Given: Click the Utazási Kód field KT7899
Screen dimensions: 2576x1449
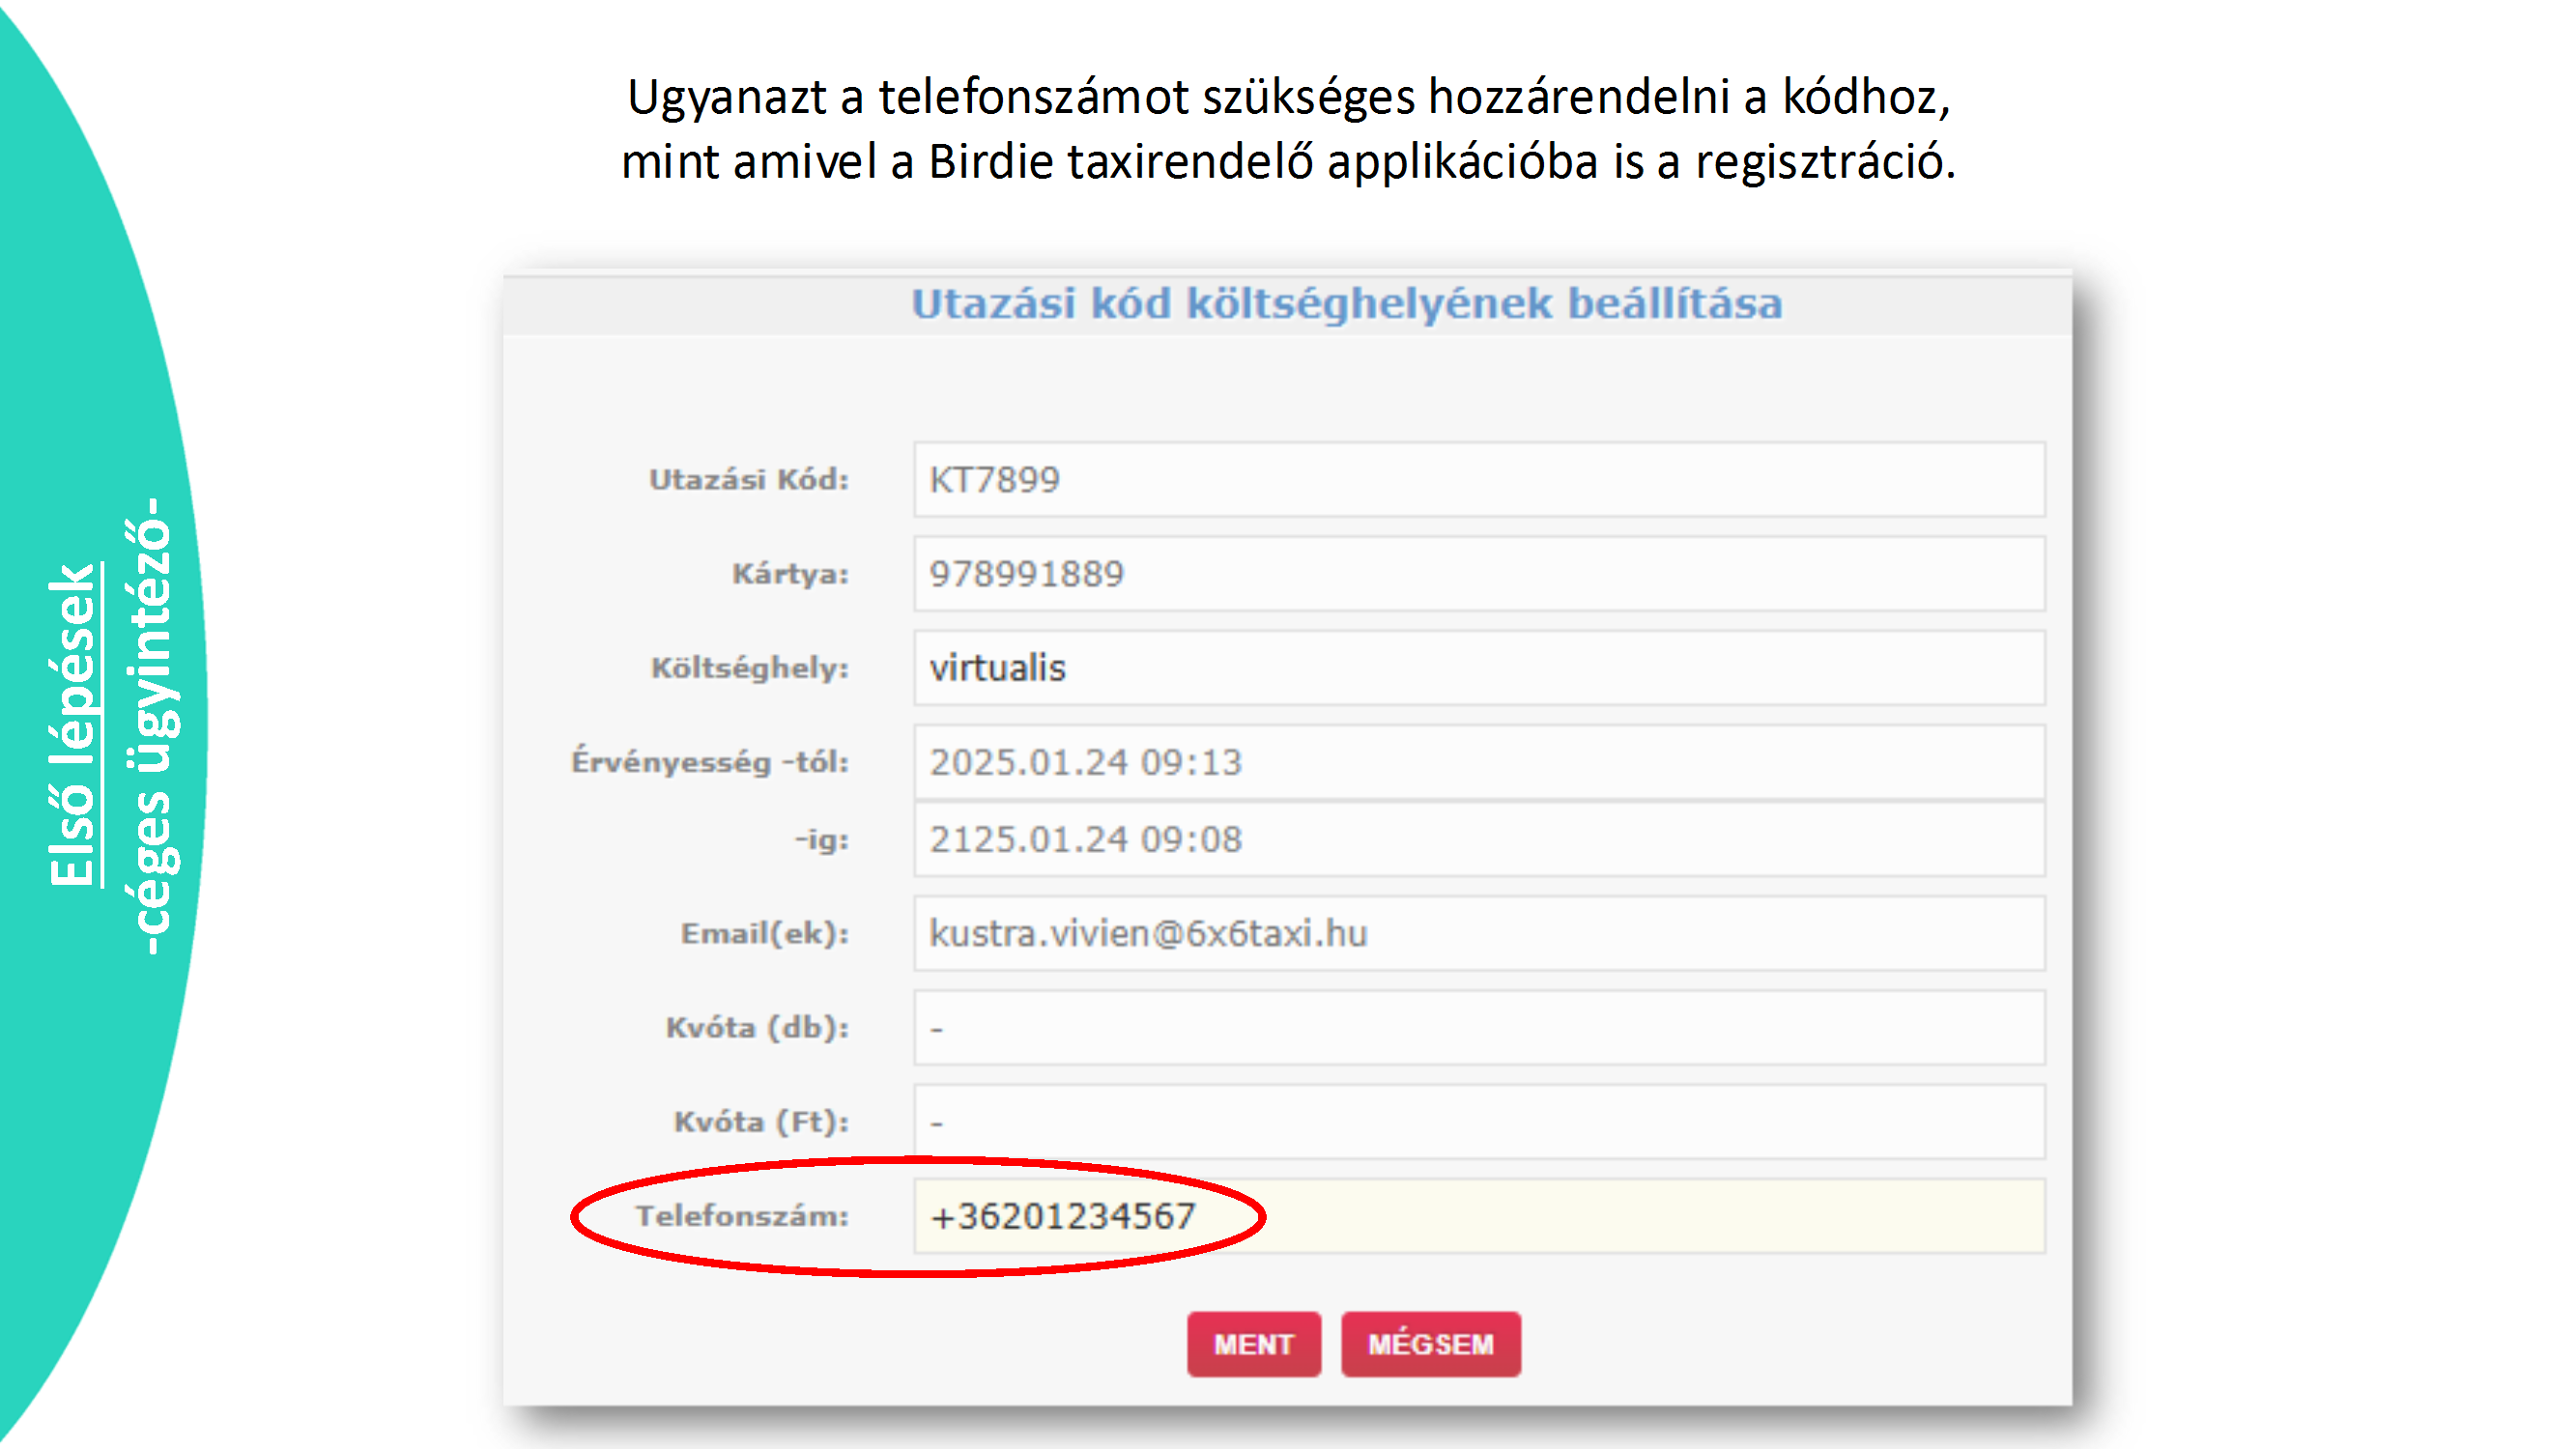Looking at the screenshot, I should (x=1479, y=480).
